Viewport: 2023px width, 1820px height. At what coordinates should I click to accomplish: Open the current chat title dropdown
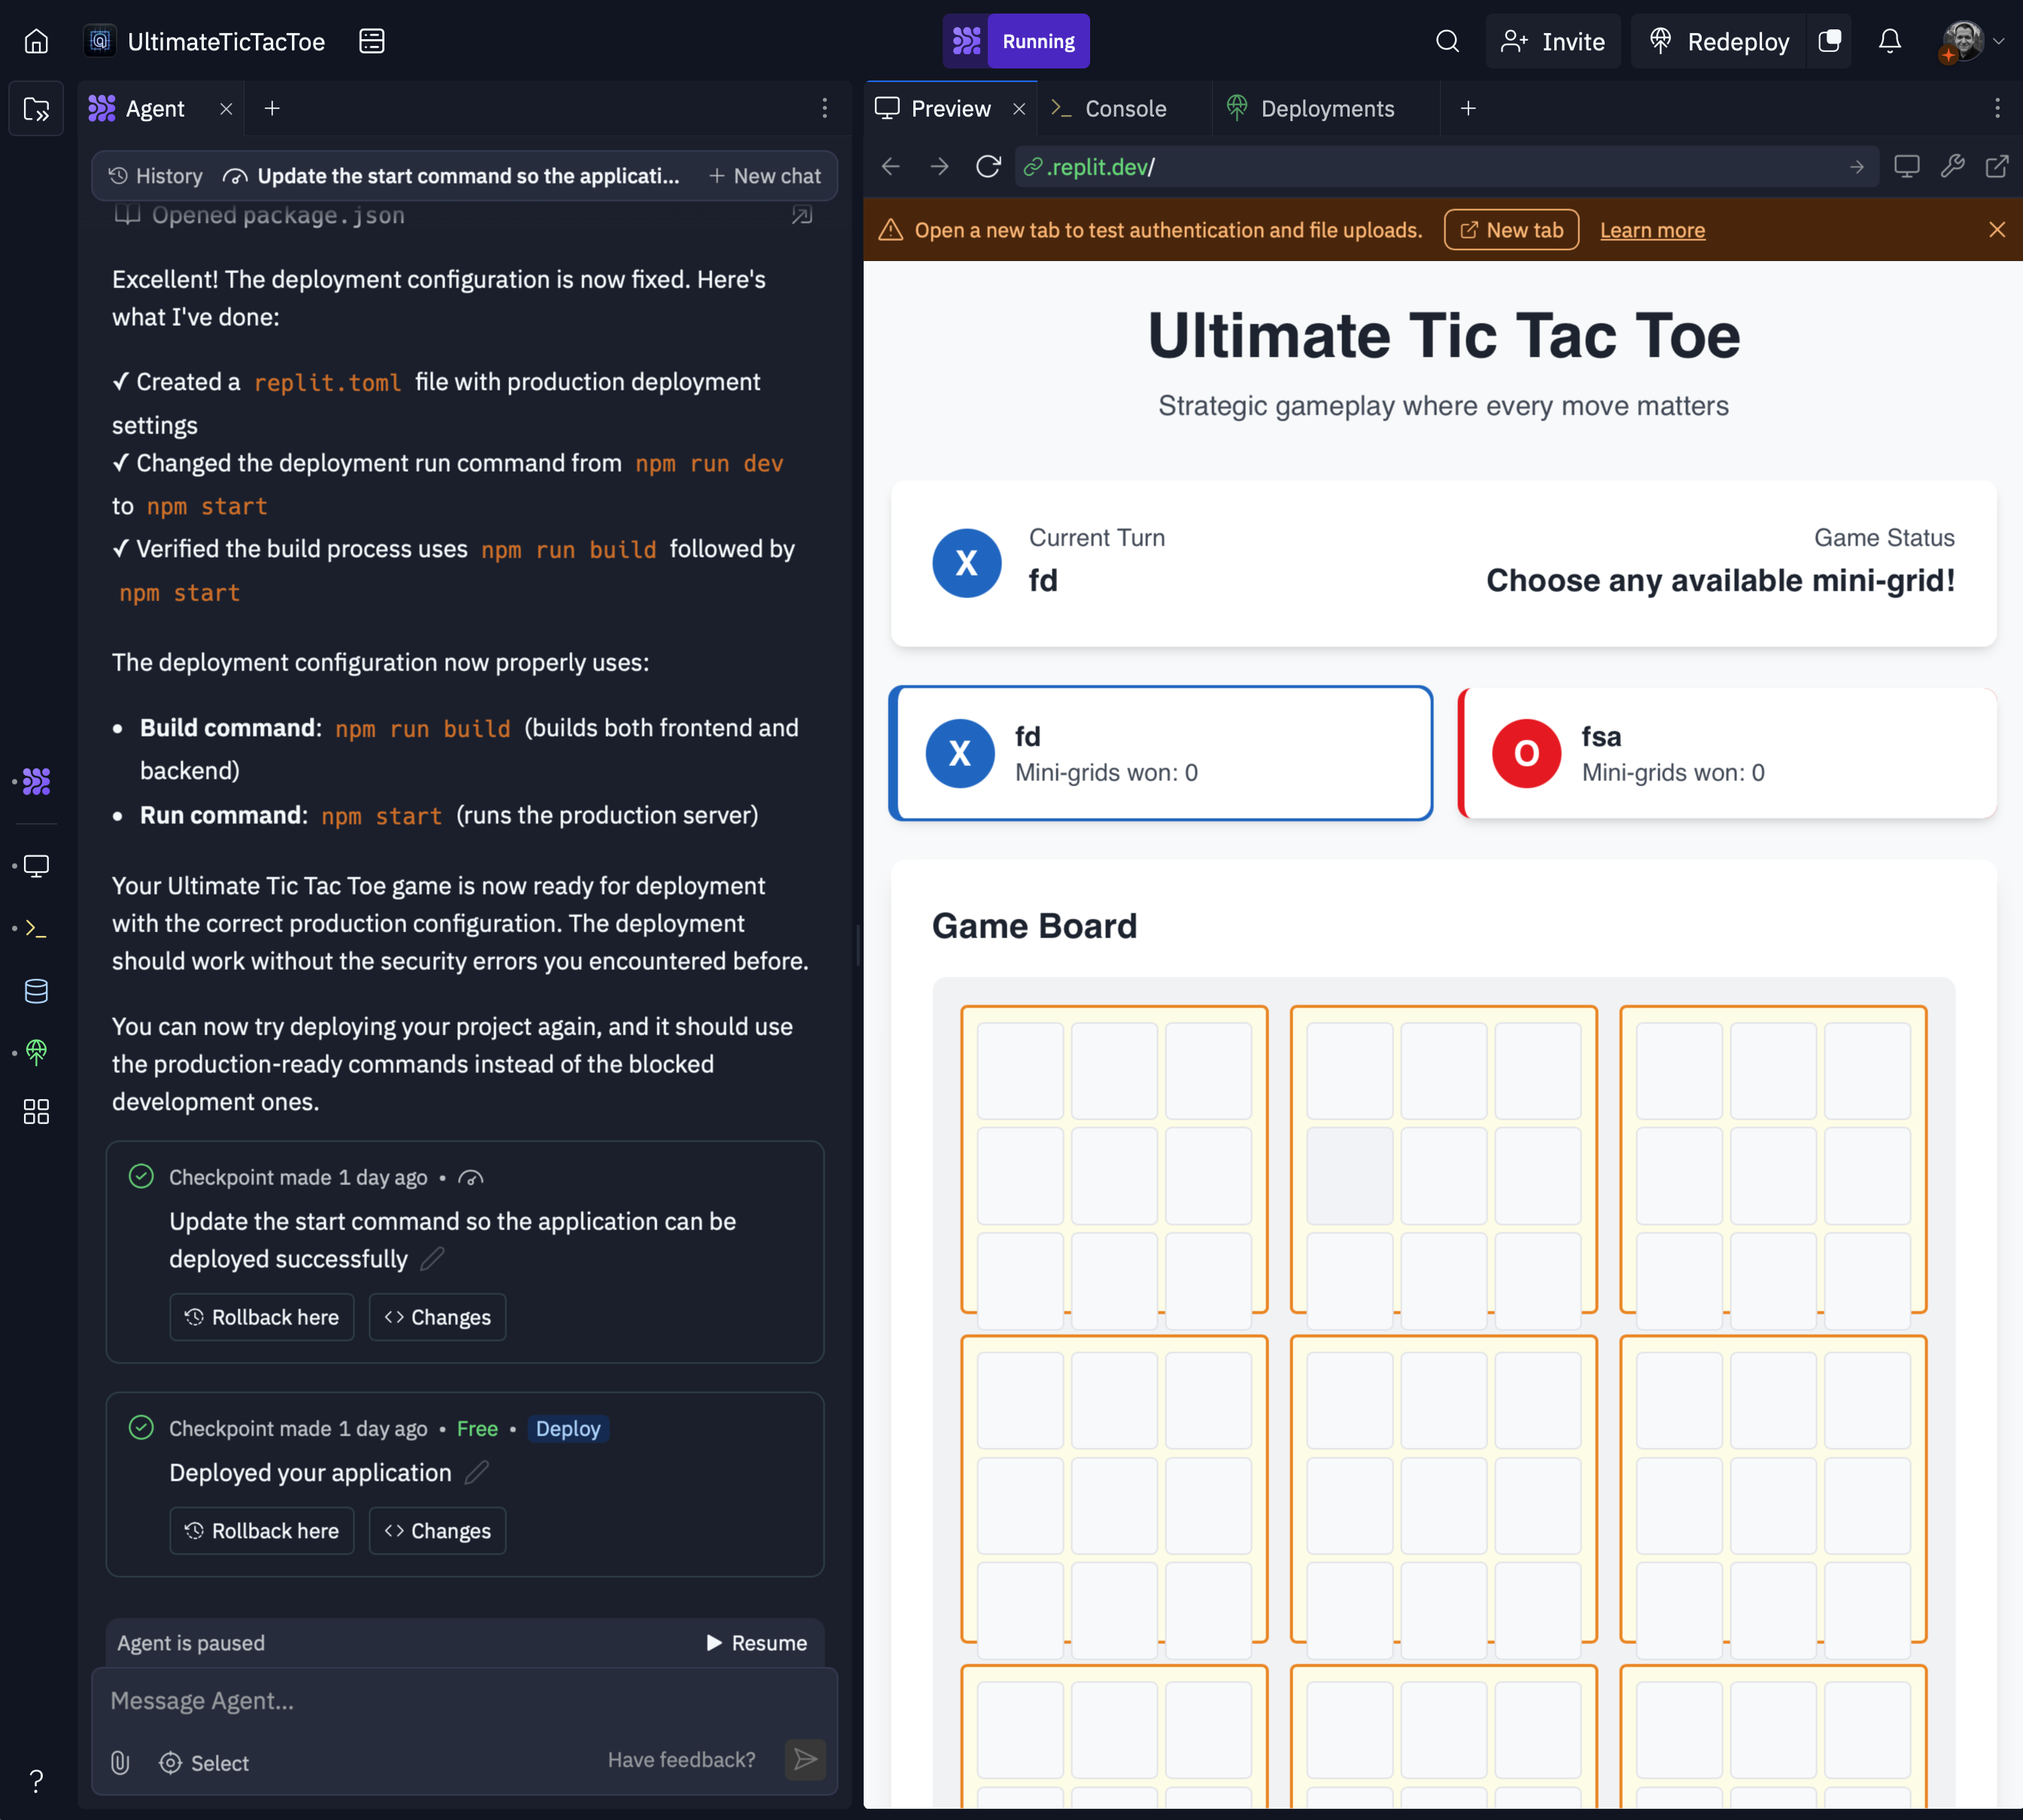[452, 176]
